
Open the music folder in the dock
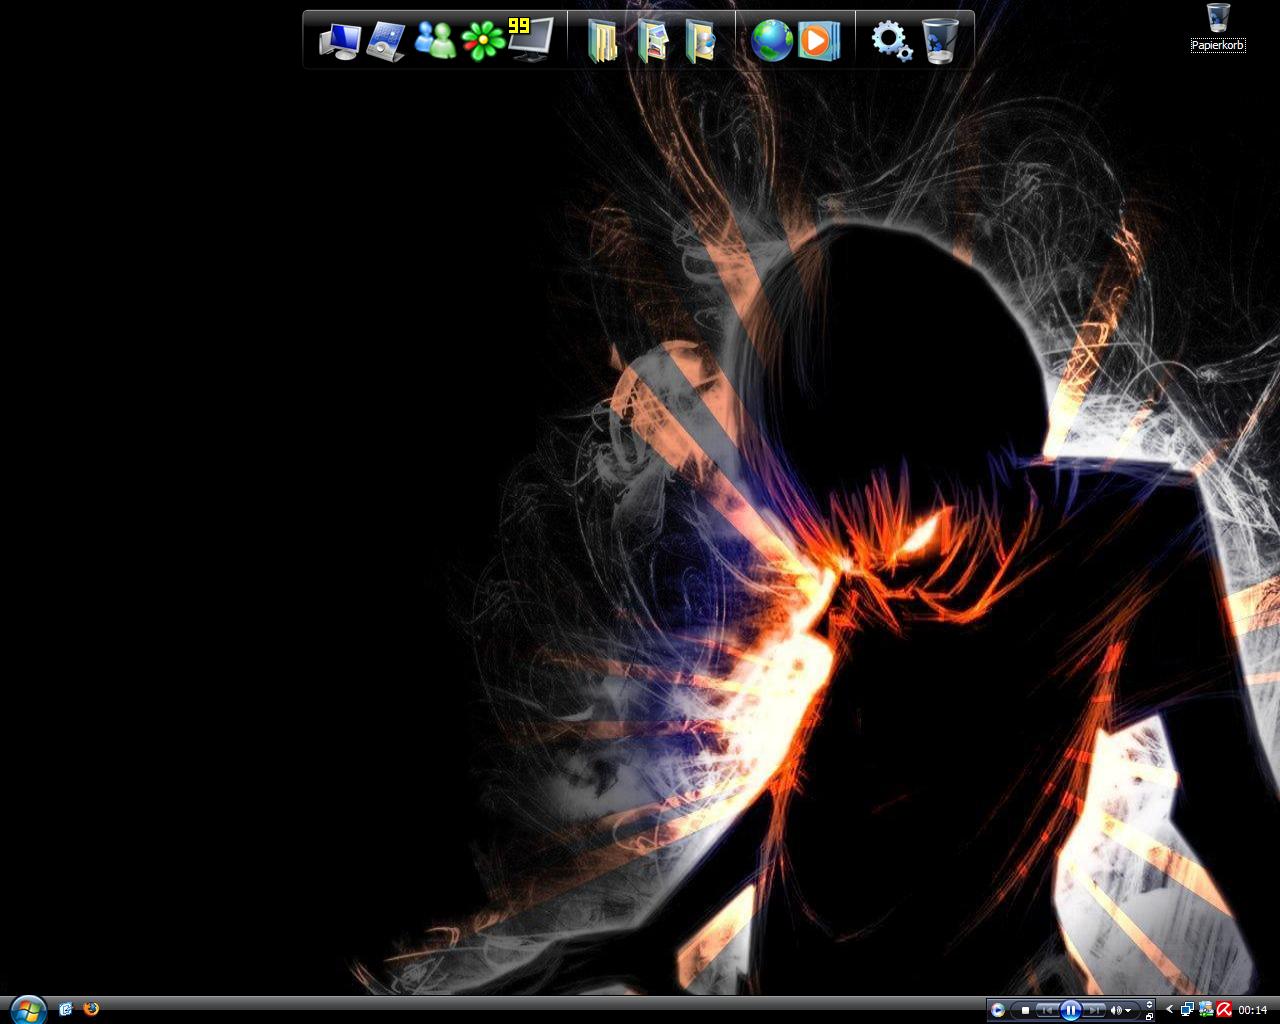(701, 41)
